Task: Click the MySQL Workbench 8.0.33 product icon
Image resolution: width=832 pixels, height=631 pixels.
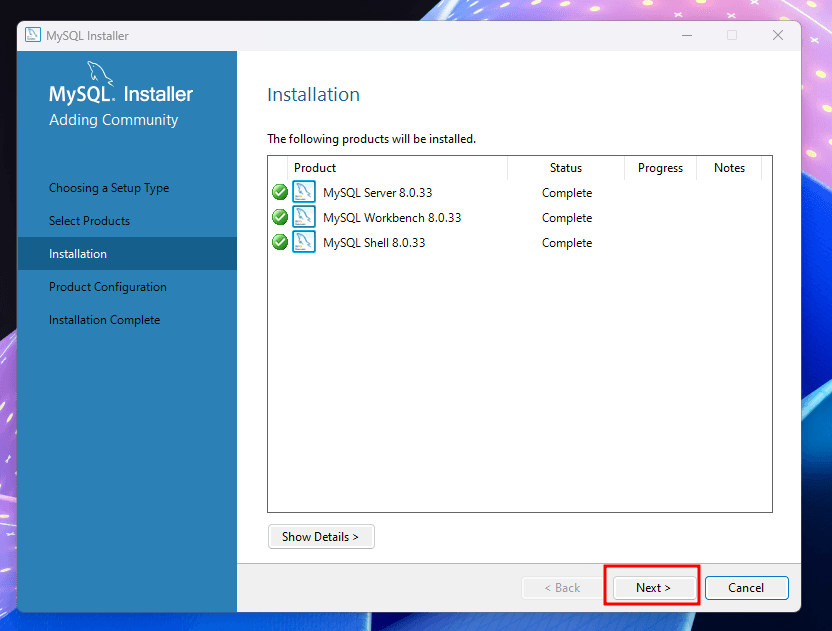Action: [304, 217]
